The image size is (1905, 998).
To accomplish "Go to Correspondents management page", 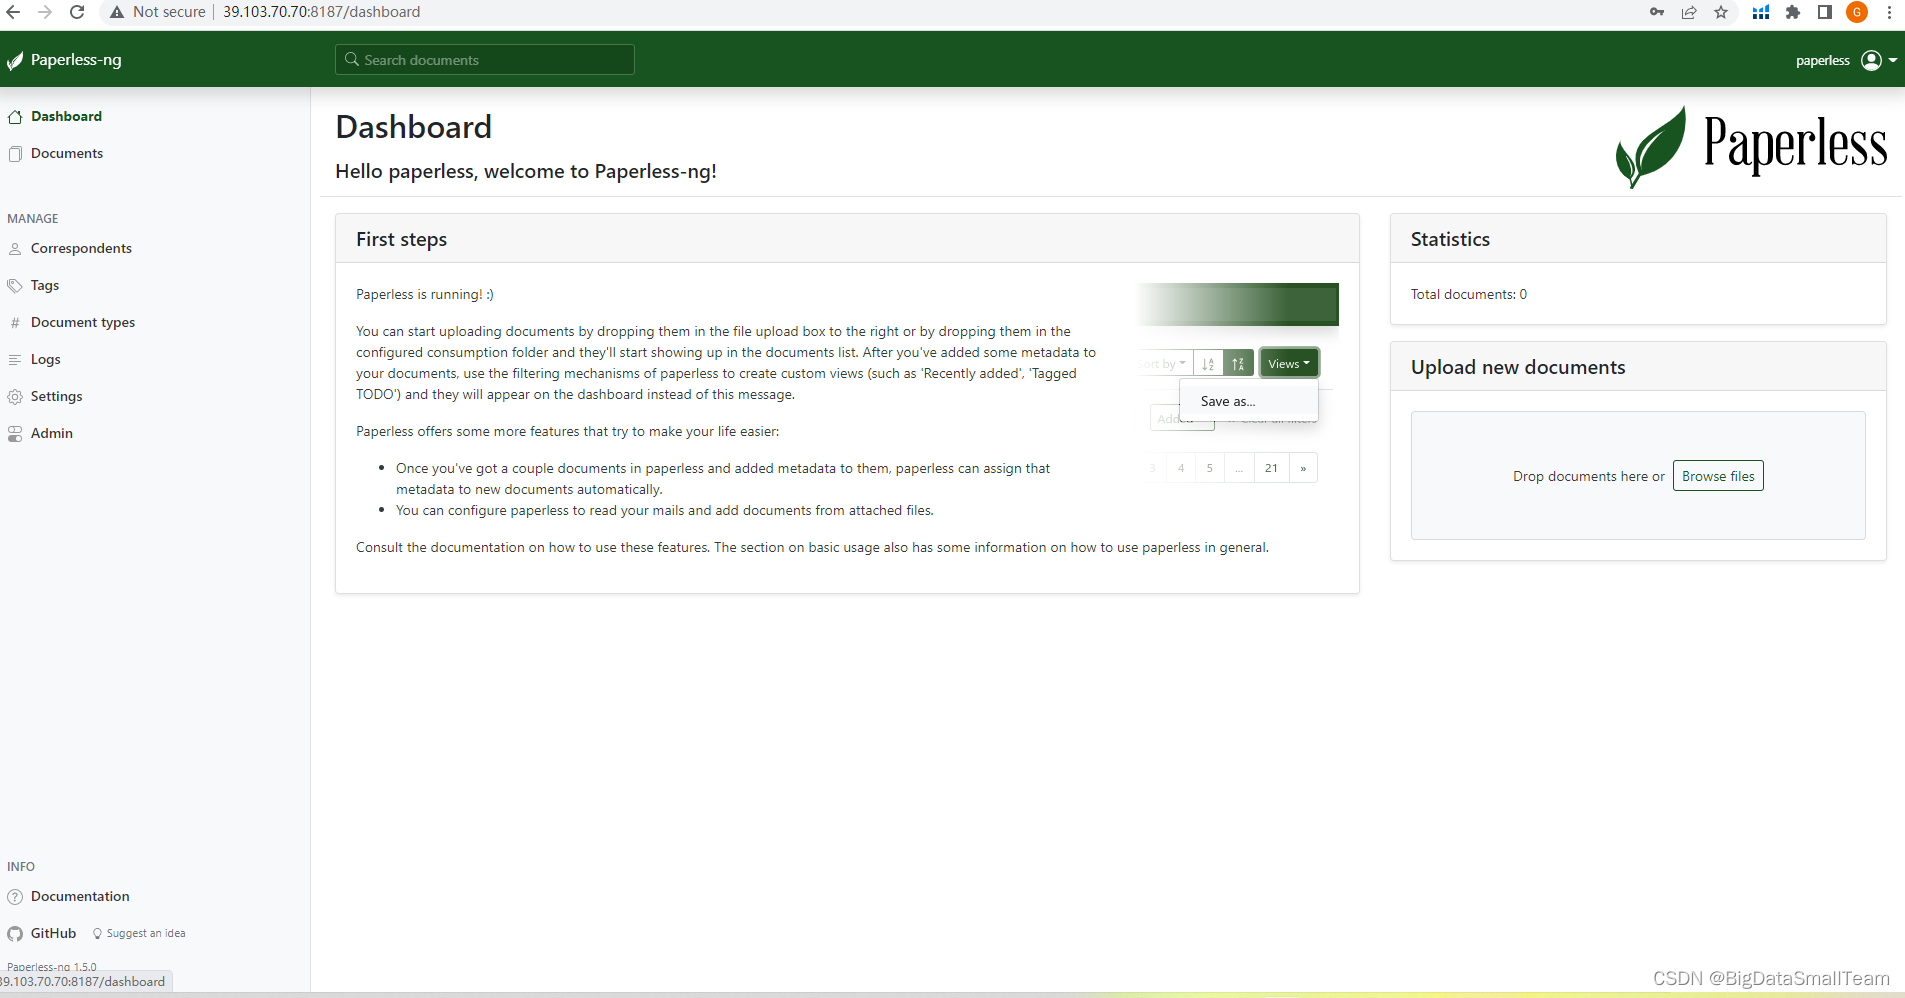I will 81,249.
